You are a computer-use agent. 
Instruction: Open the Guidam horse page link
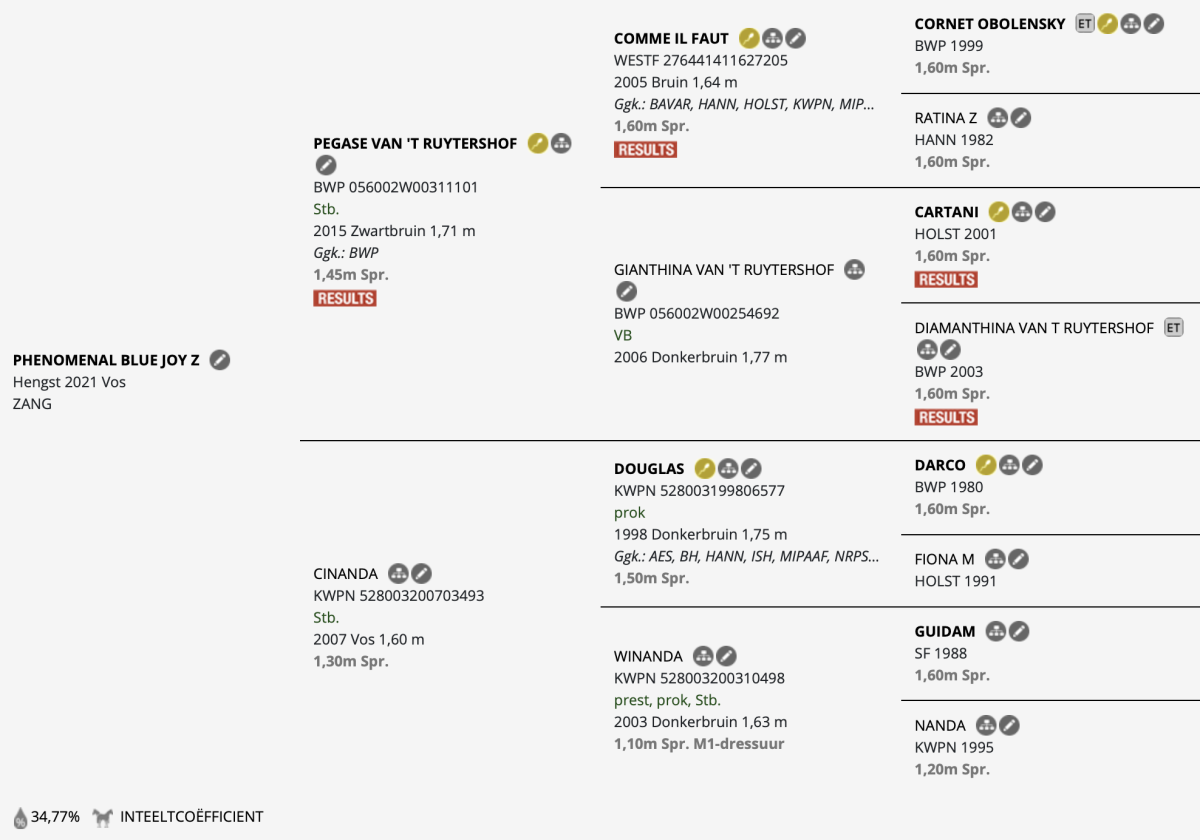pyautogui.click(x=945, y=632)
